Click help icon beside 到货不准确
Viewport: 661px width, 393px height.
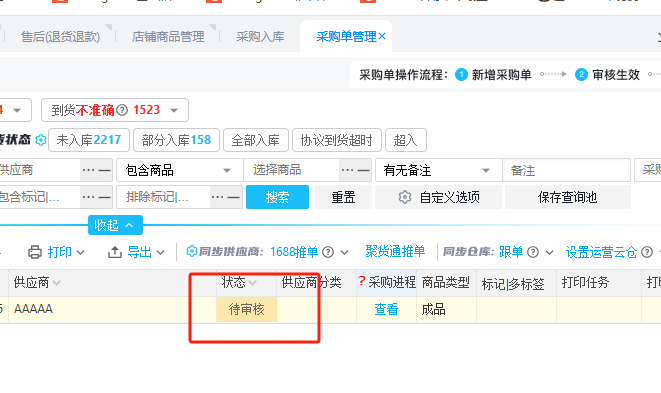(122, 110)
